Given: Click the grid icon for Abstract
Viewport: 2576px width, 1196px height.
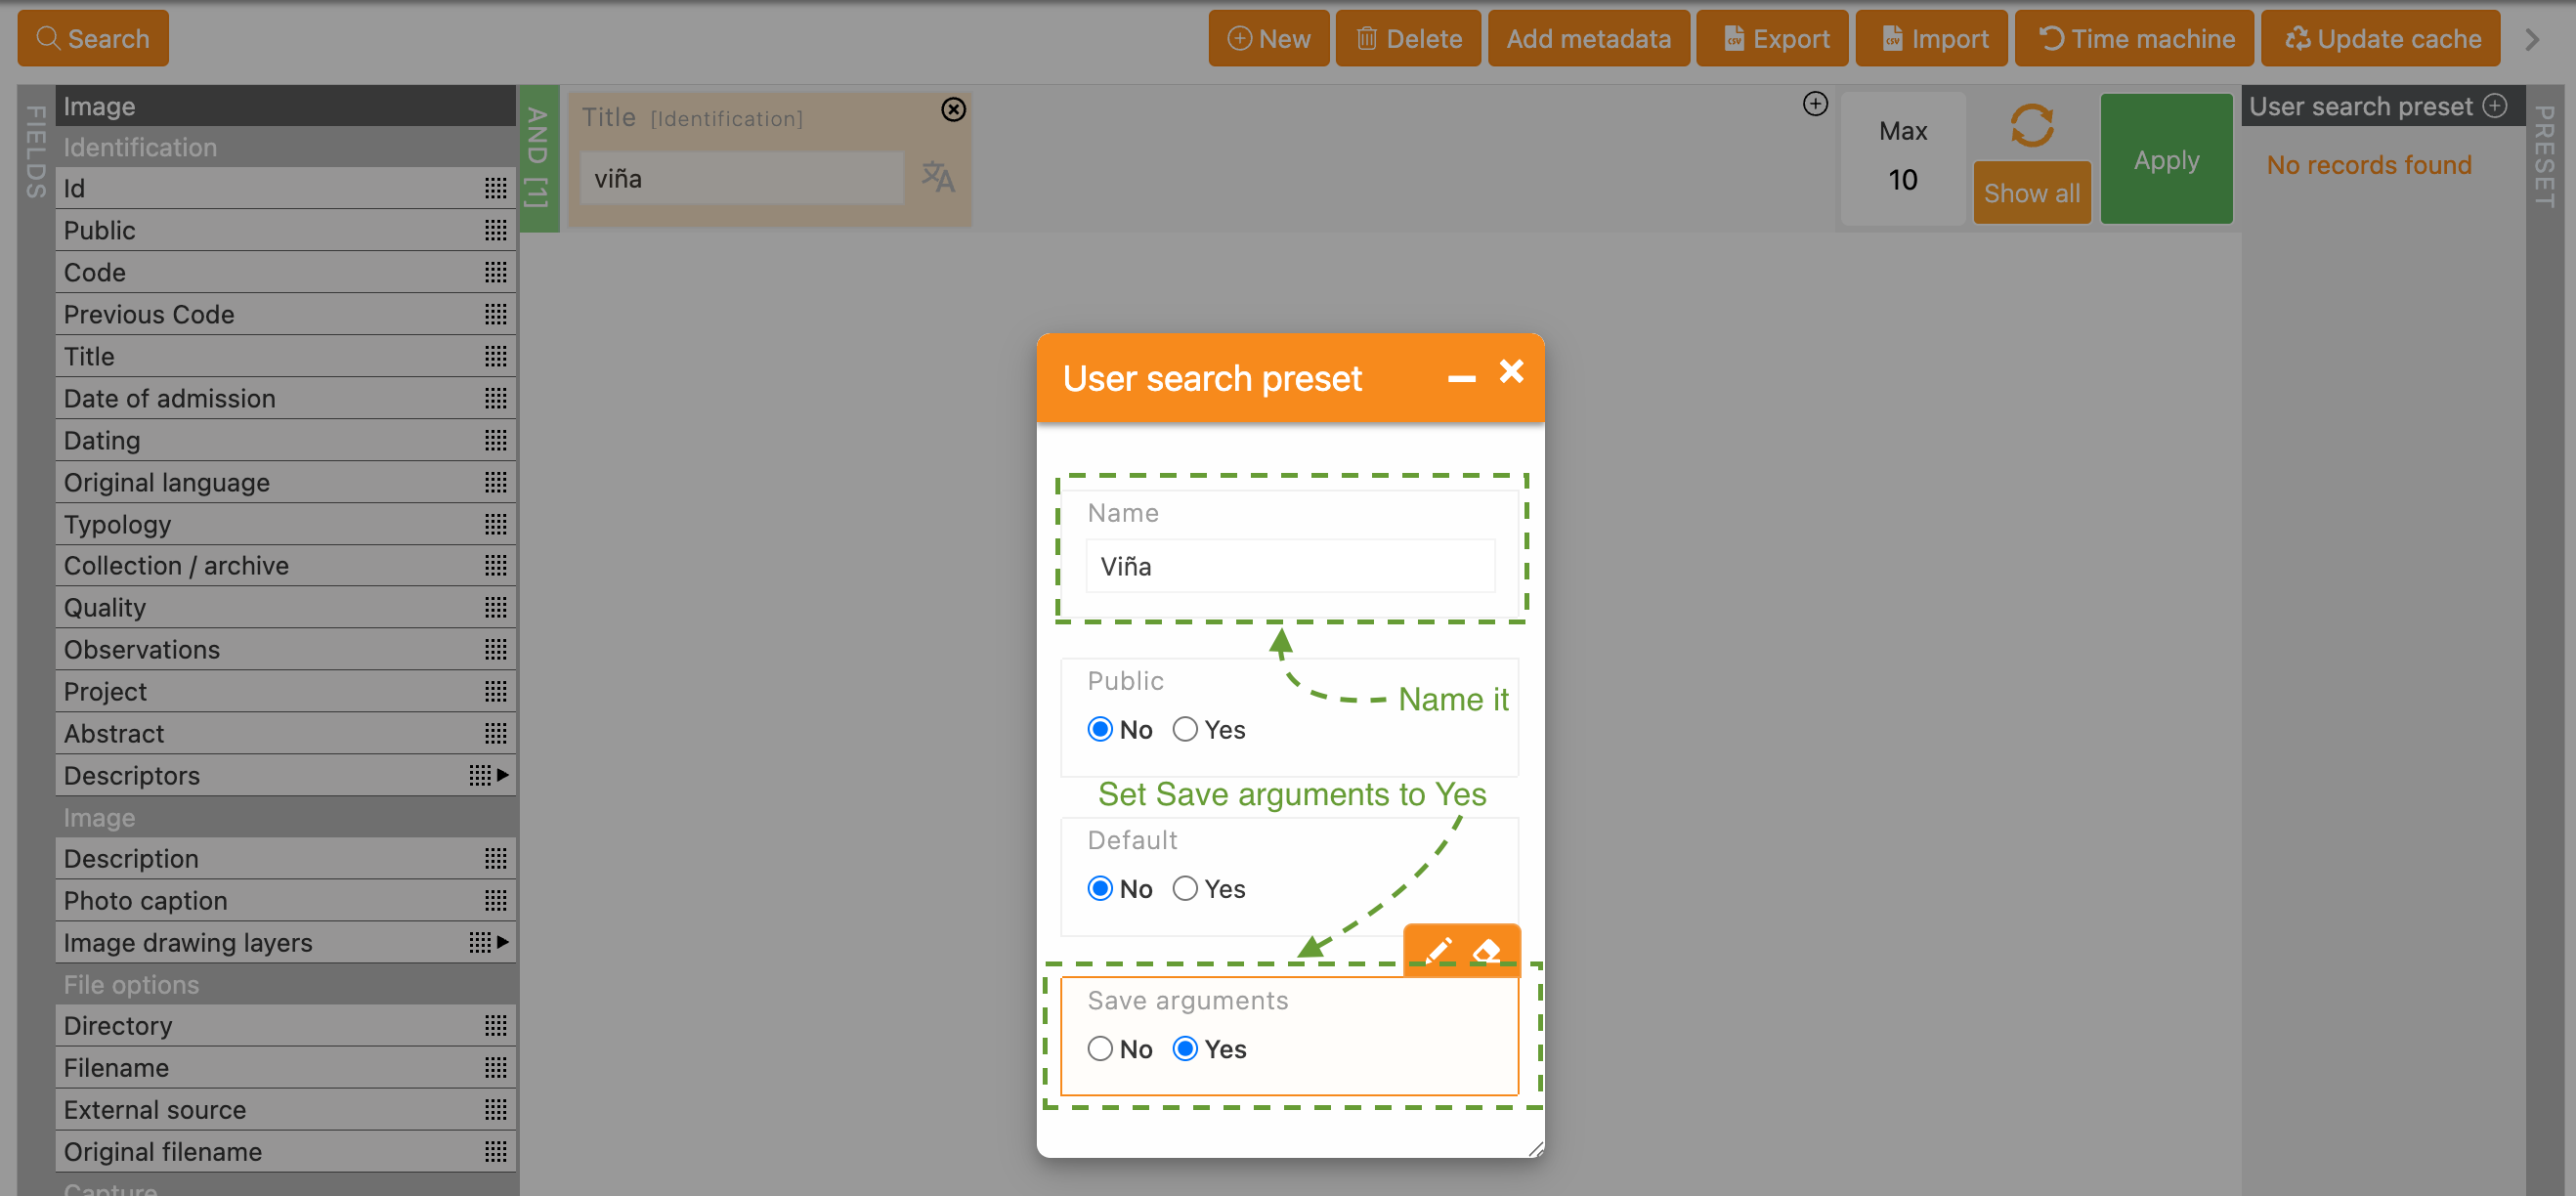Looking at the screenshot, I should tap(495, 733).
